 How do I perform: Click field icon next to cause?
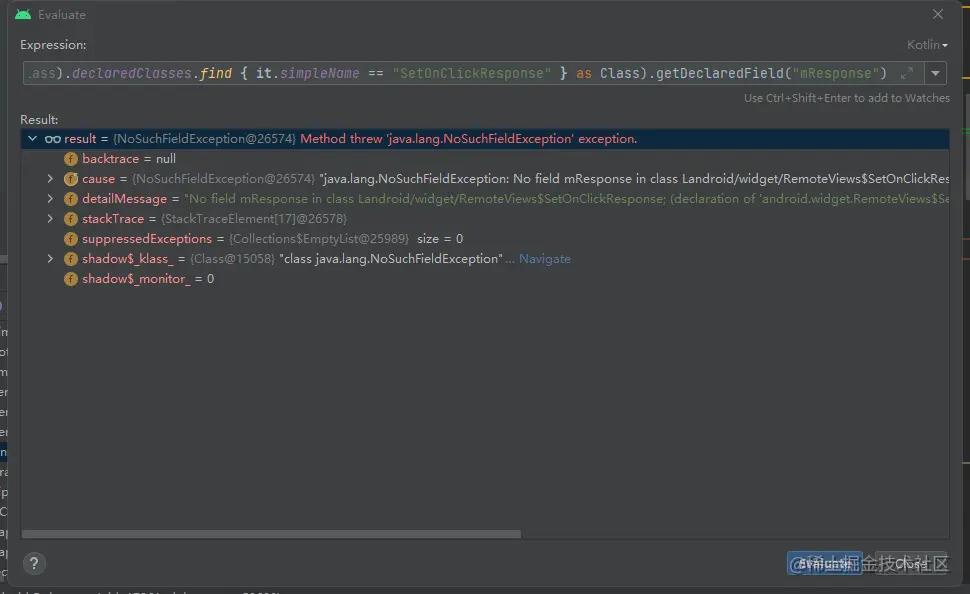(x=71, y=179)
